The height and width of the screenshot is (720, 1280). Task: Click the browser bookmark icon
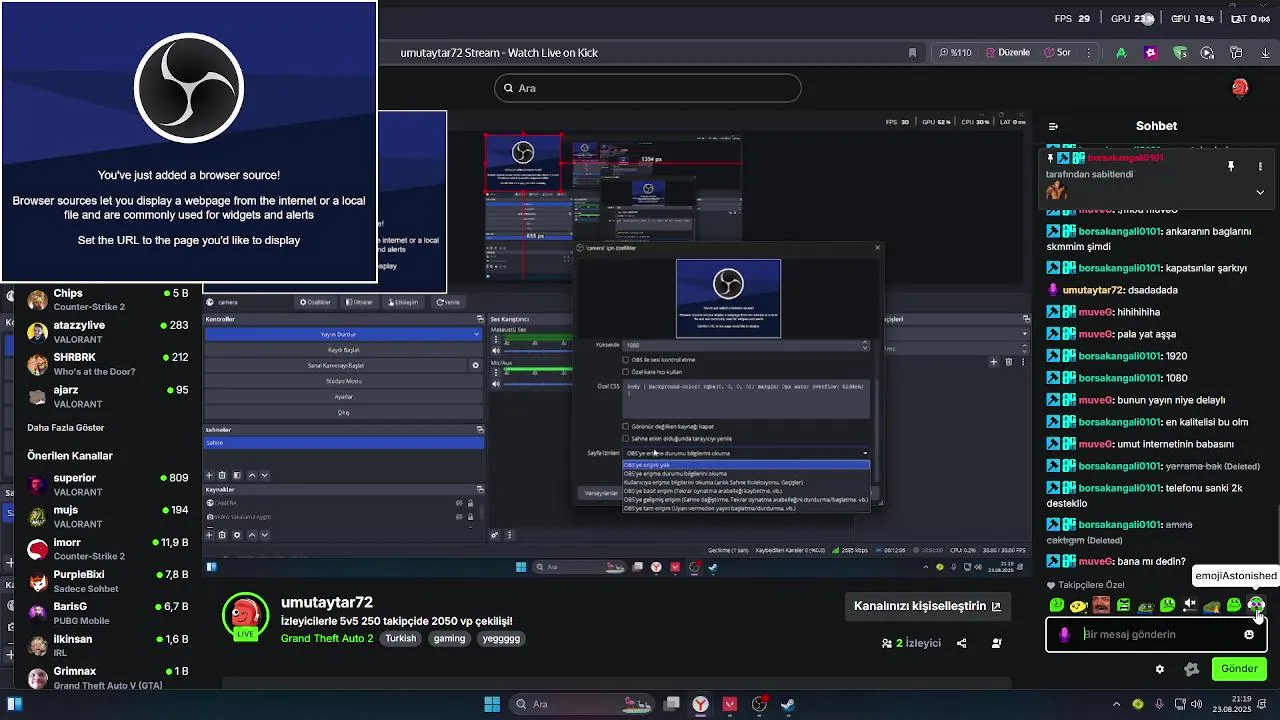click(912, 52)
